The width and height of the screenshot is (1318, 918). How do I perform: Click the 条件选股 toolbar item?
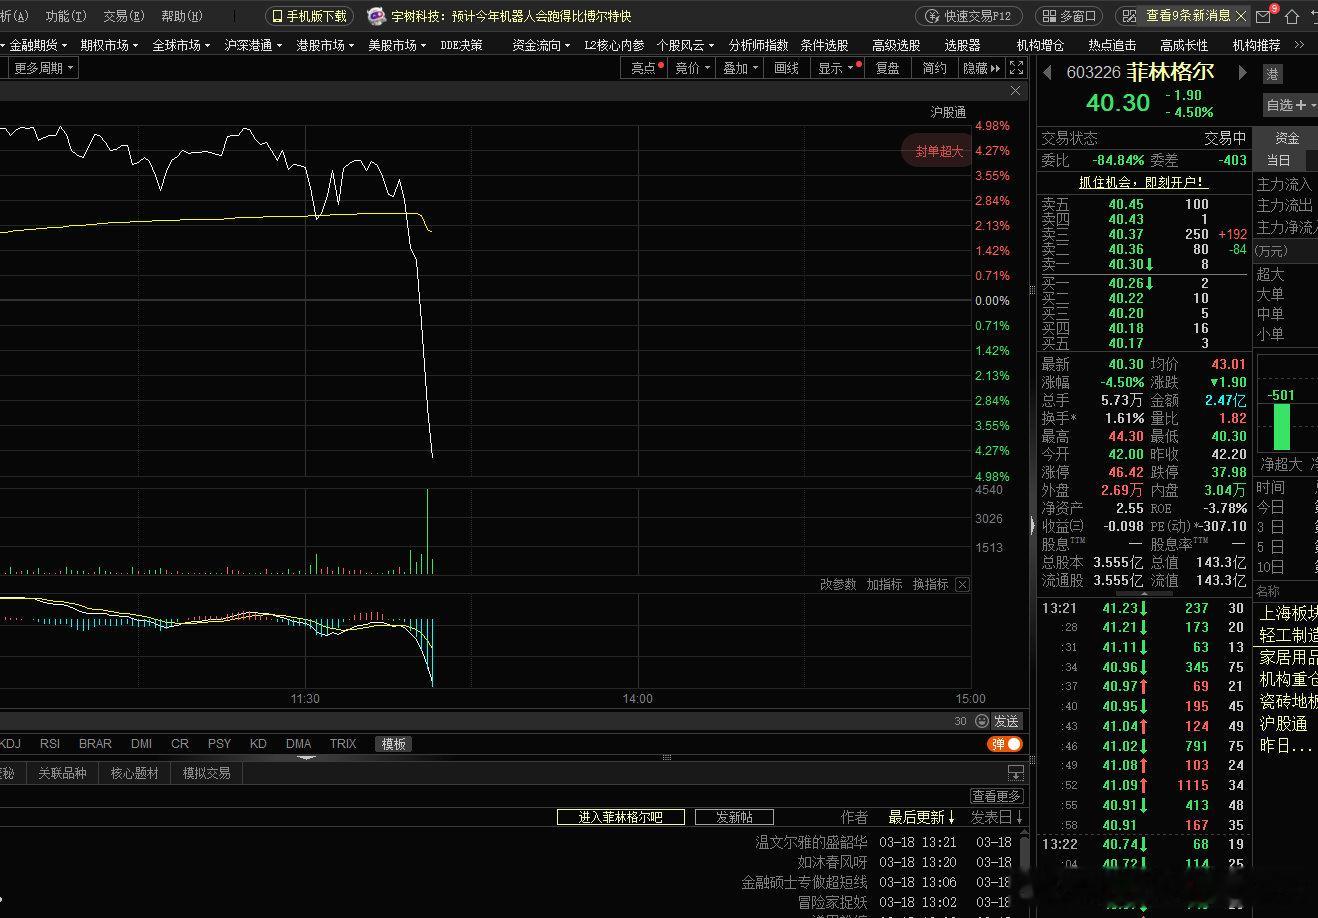click(x=824, y=45)
